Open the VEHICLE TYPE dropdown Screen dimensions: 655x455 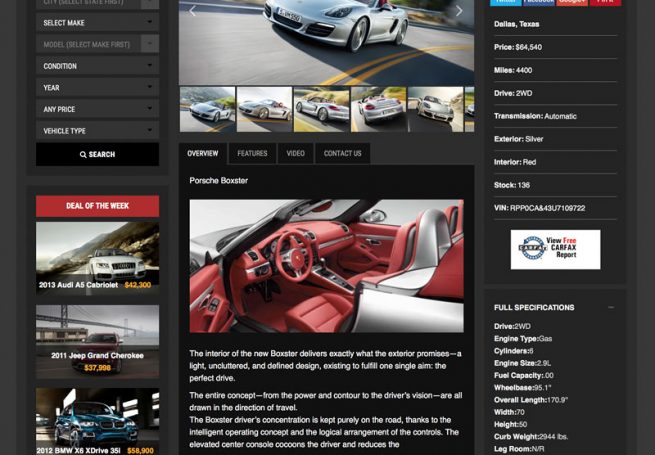pyautogui.click(x=97, y=131)
